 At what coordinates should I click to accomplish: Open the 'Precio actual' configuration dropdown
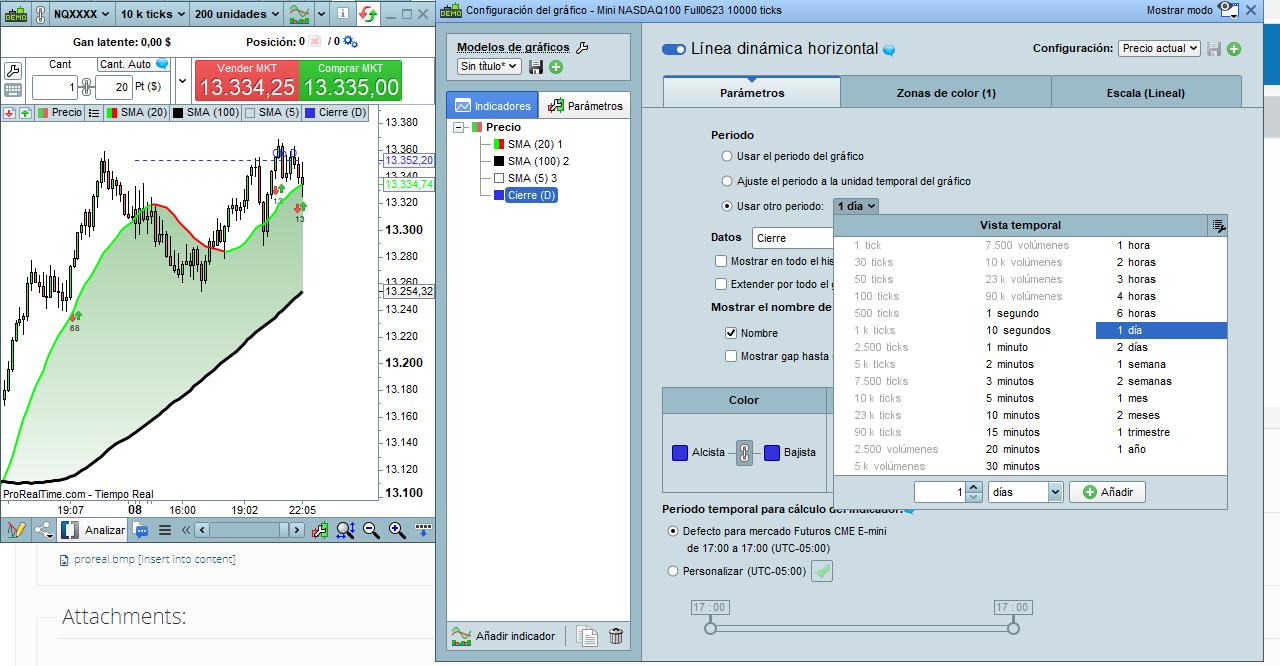pyautogui.click(x=1159, y=48)
